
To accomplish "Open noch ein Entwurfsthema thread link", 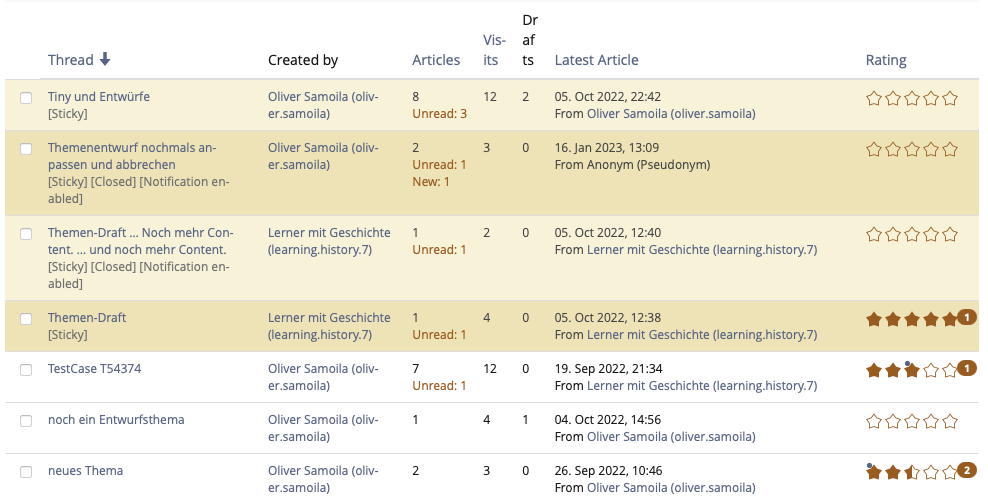I will [x=116, y=420].
